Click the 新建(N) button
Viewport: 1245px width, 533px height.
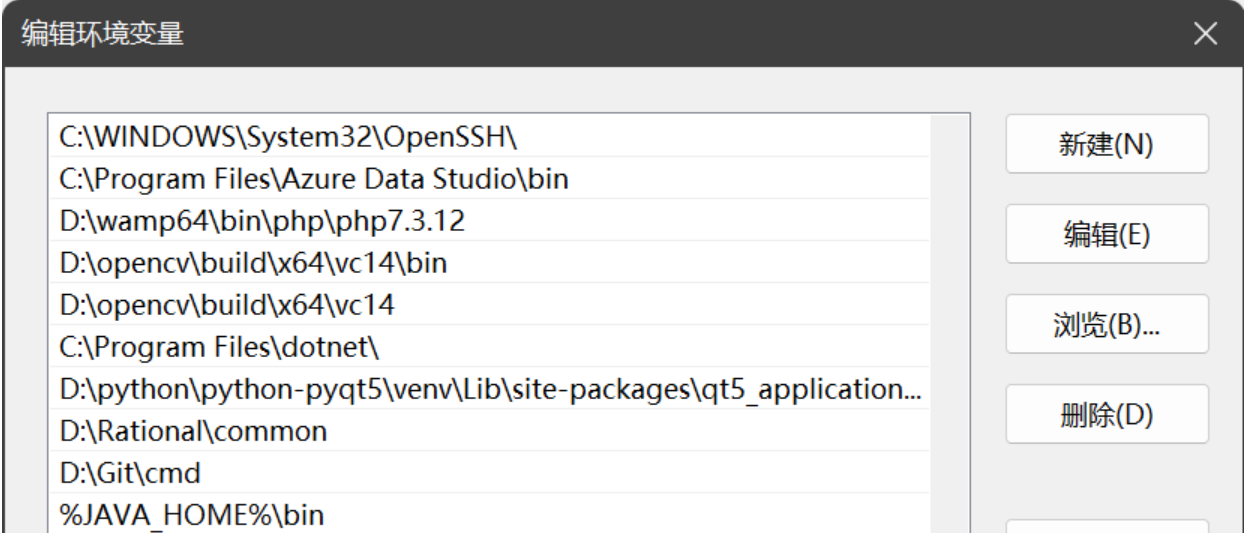click(1106, 145)
